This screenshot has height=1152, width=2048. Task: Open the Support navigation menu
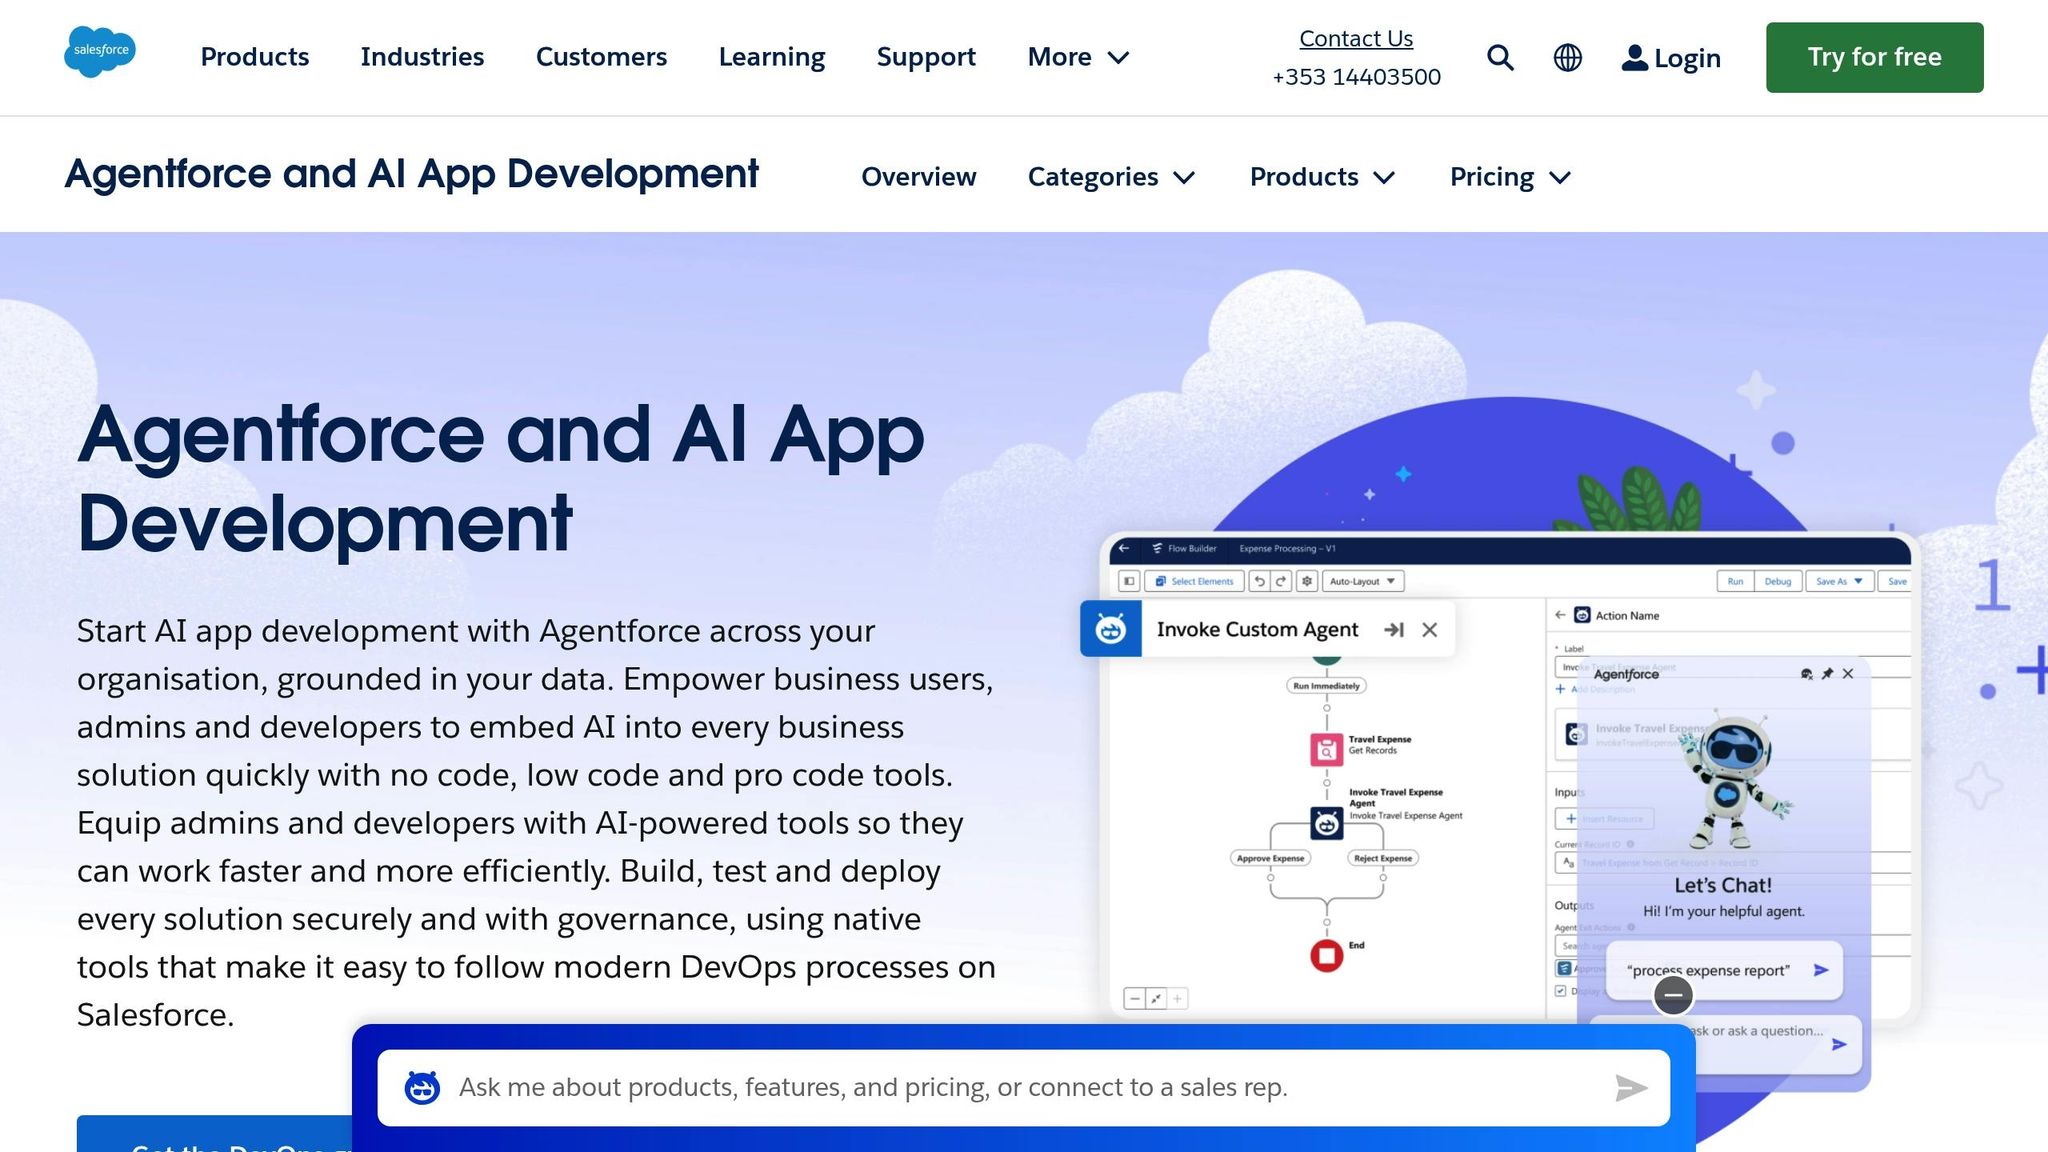pos(926,57)
